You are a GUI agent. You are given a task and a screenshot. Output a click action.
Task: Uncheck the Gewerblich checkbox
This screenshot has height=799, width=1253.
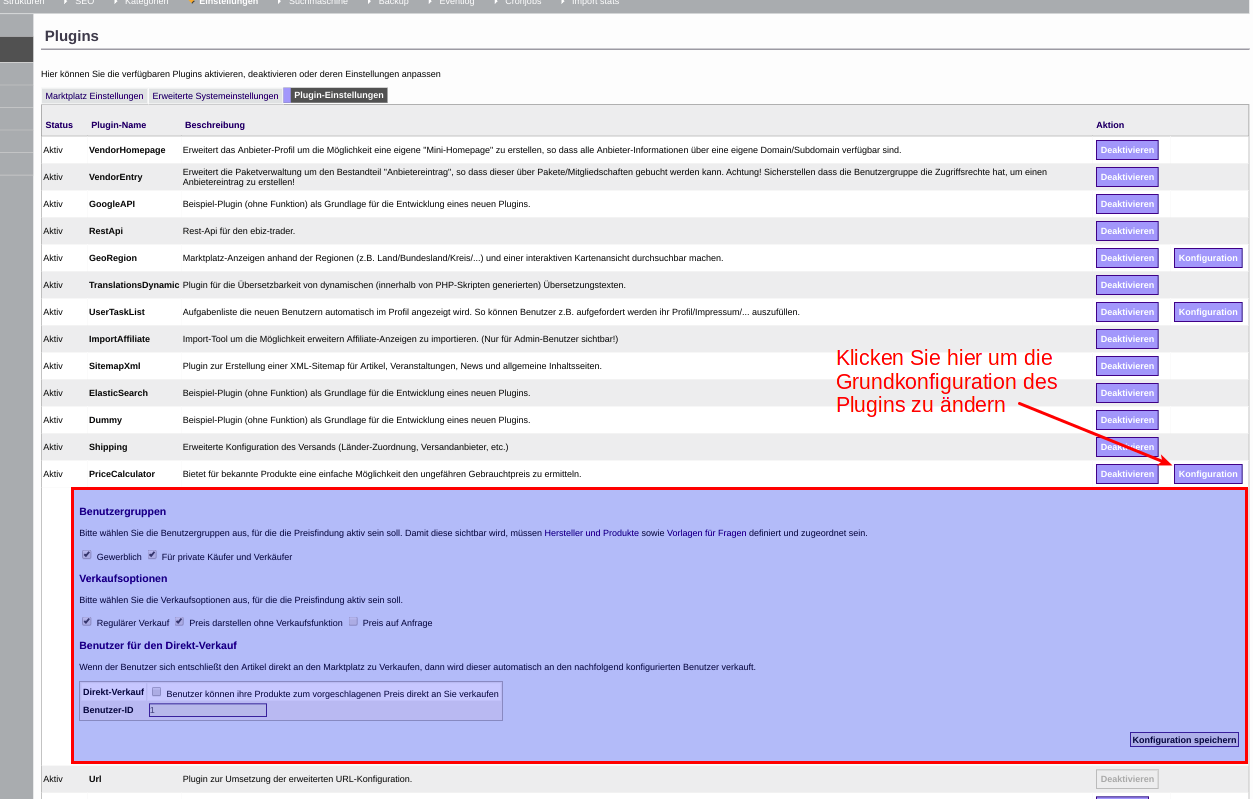point(87,555)
